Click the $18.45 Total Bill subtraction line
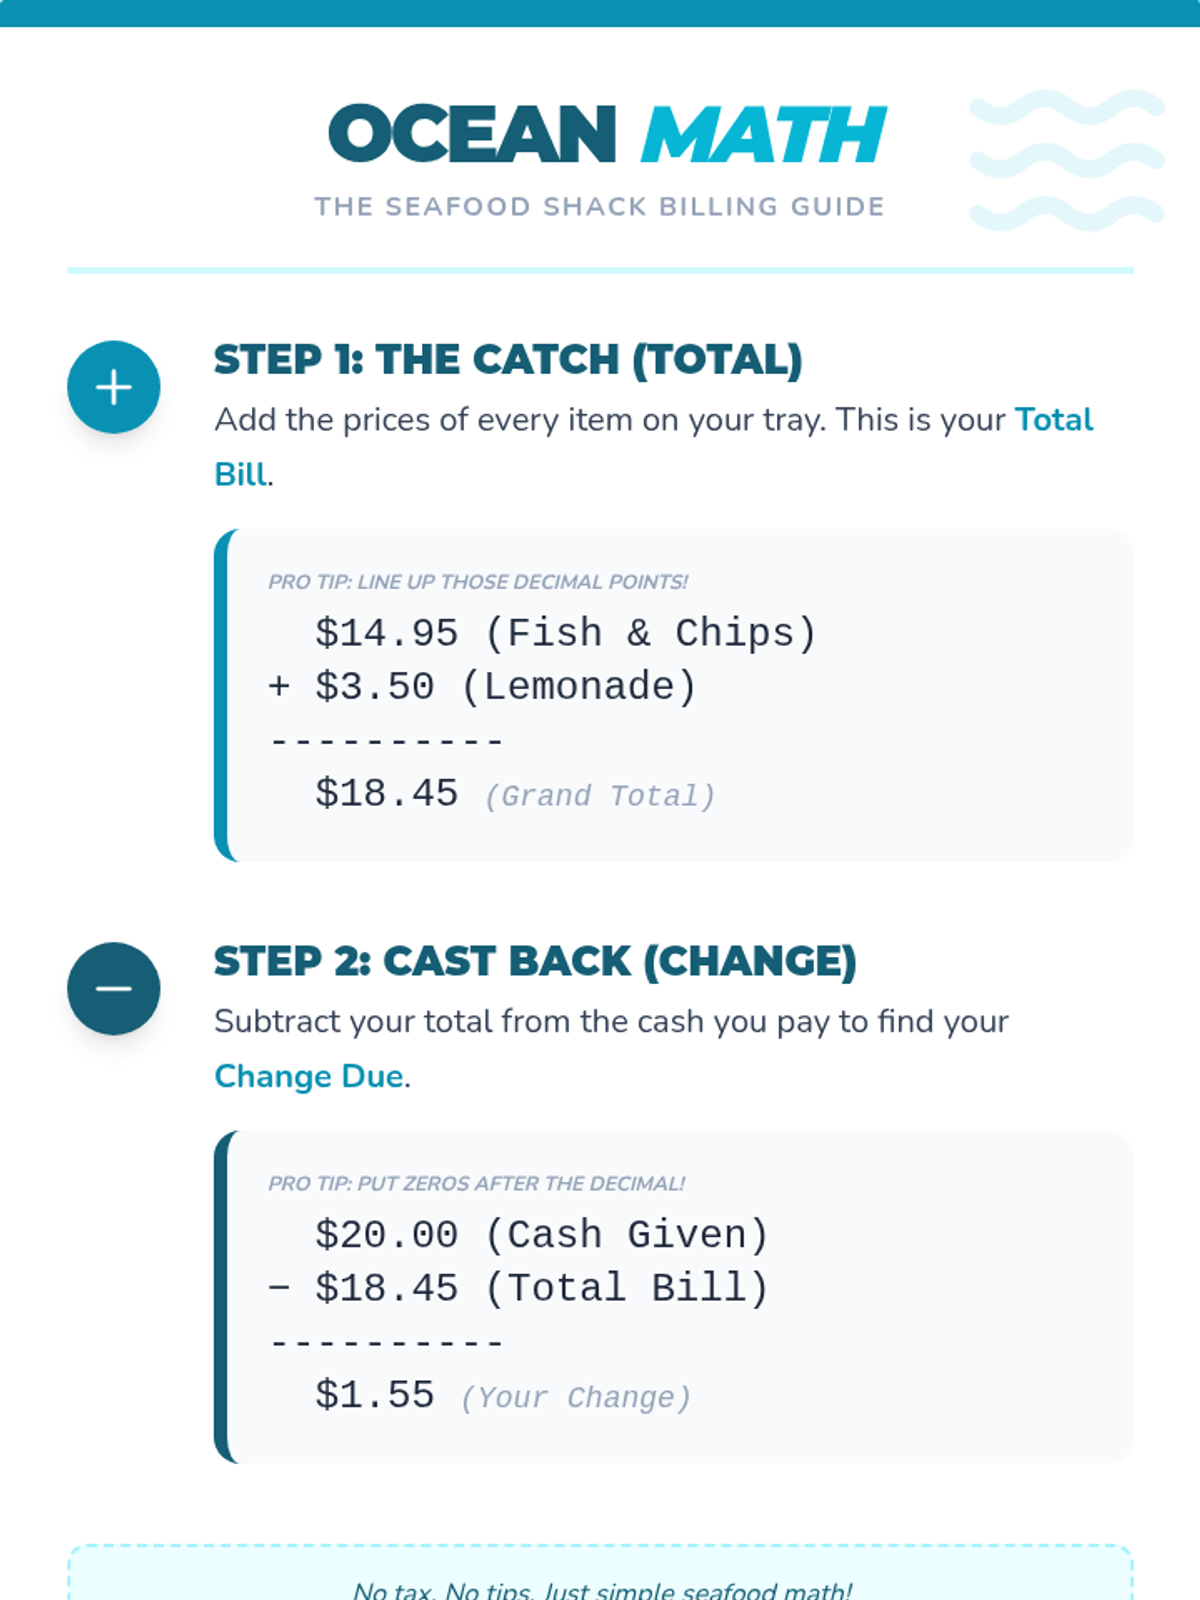This screenshot has width=1200, height=1600. 519,1288
